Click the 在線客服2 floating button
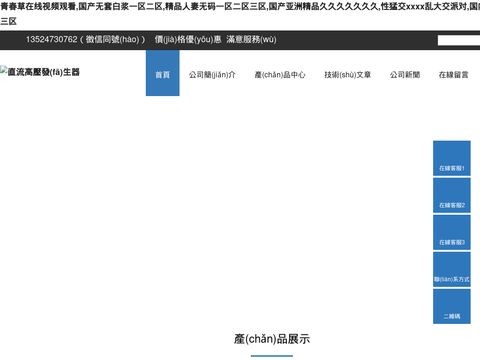Image resolution: width=480 pixels, height=360 pixels. coord(452,195)
